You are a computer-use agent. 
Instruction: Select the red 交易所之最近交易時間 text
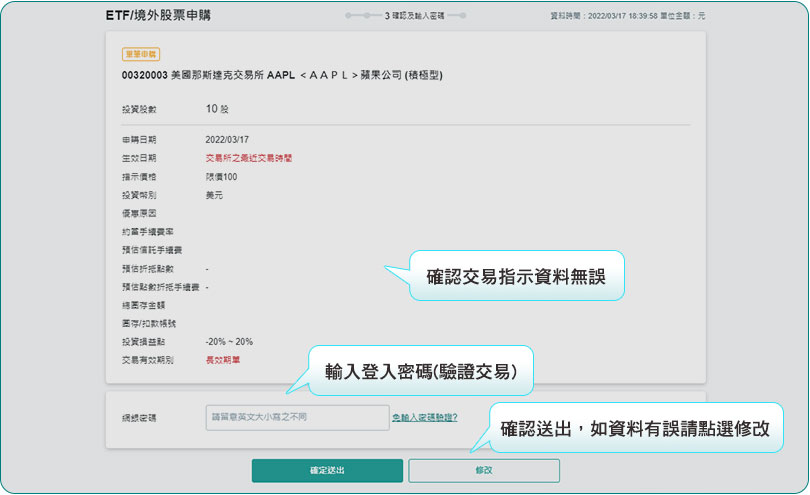tap(248, 158)
